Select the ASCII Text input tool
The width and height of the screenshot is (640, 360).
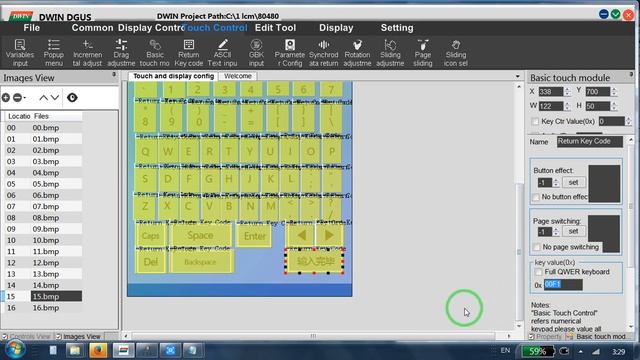(222, 53)
